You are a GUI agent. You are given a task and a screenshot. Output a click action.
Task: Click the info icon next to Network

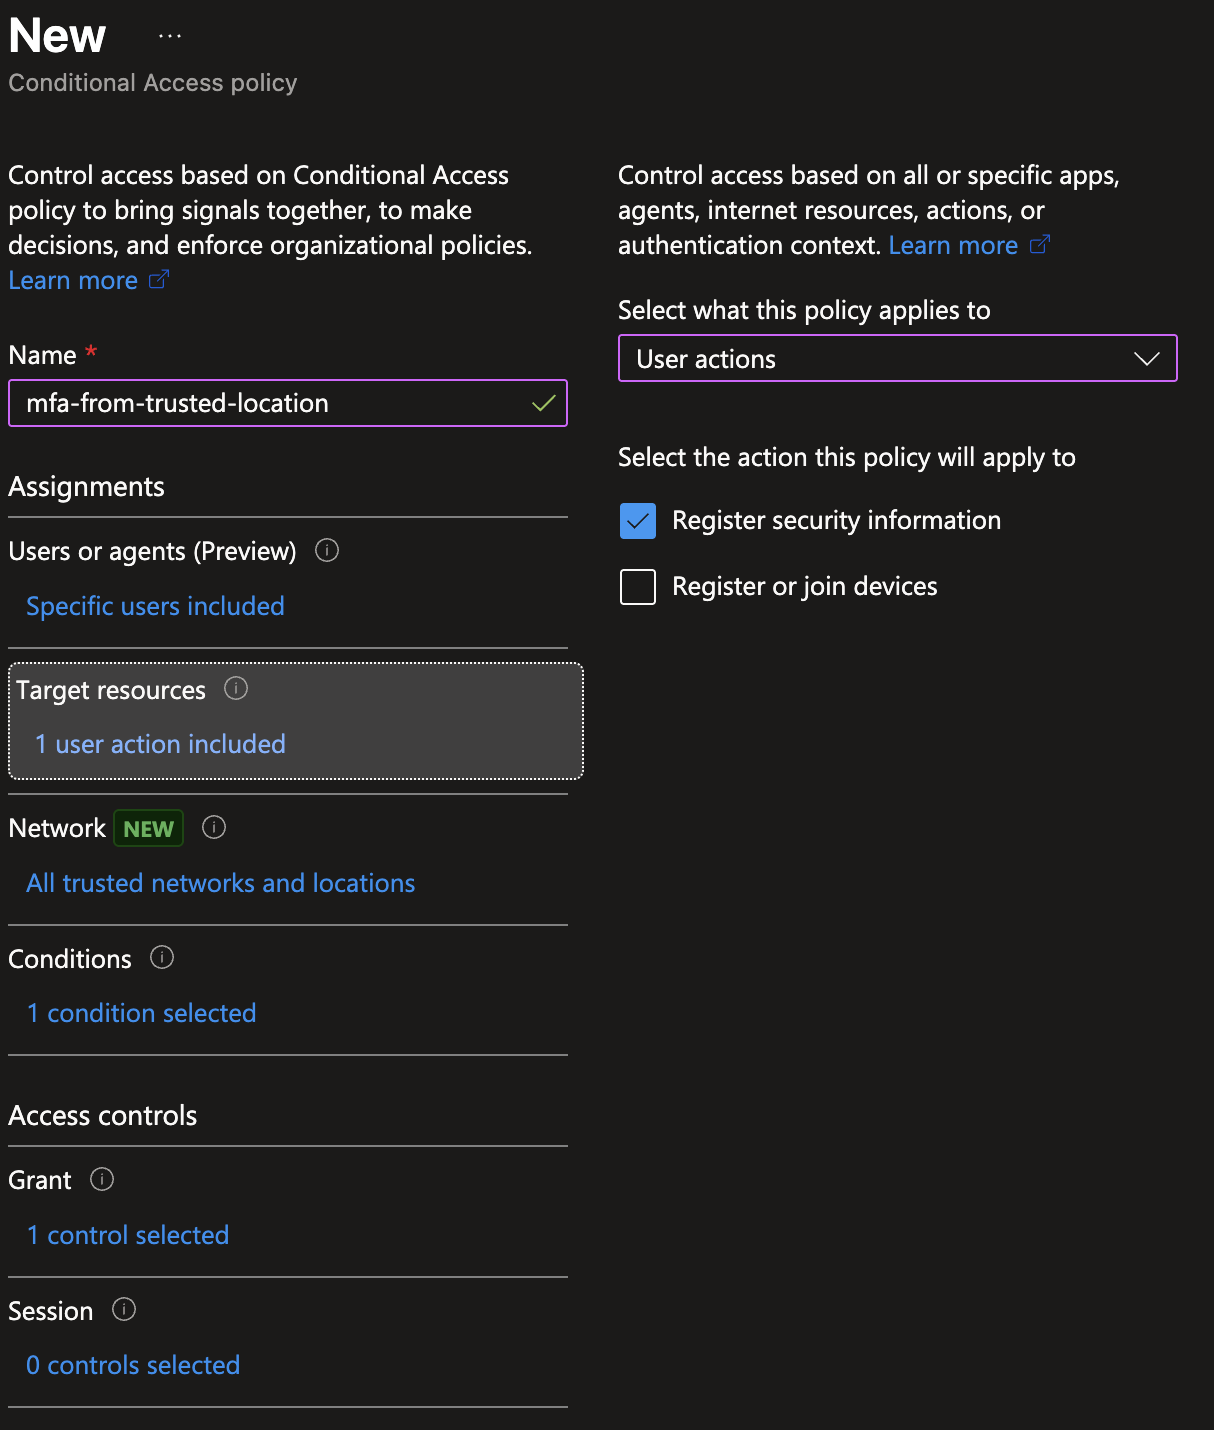[214, 827]
